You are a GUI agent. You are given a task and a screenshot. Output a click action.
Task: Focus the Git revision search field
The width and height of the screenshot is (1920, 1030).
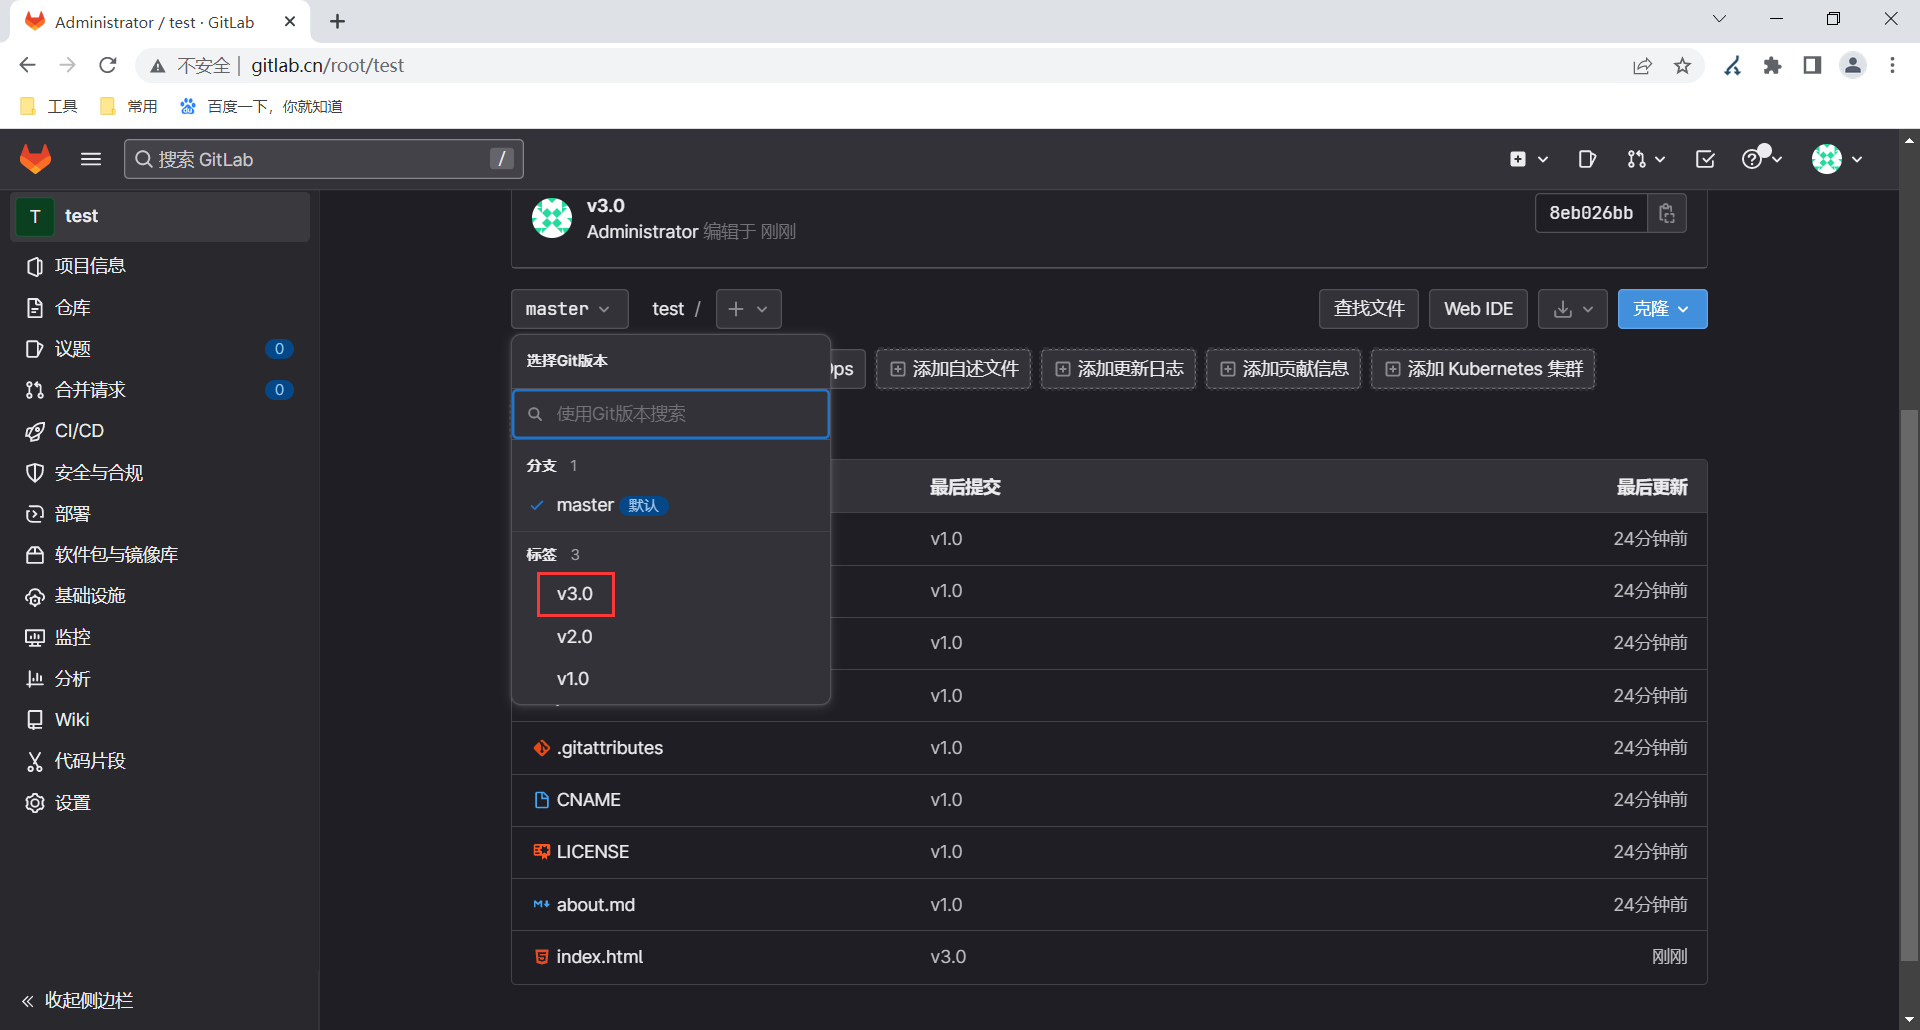(671, 414)
